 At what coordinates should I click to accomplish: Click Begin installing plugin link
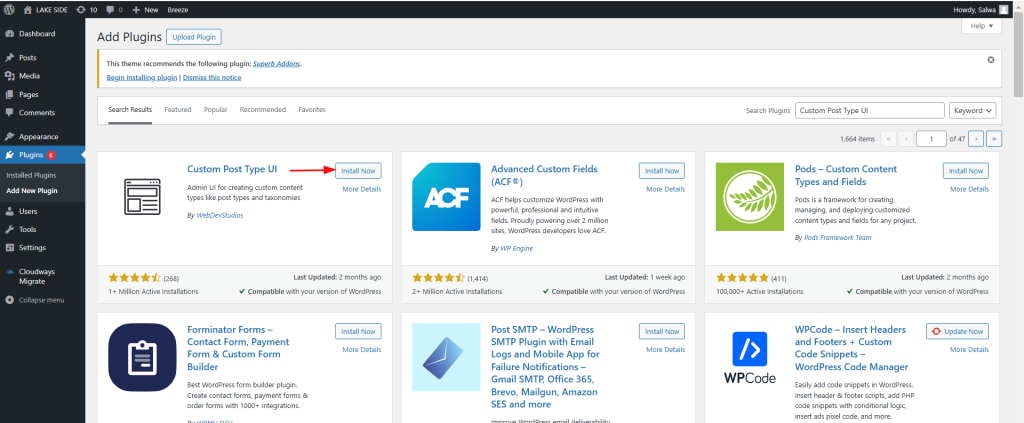click(x=142, y=78)
